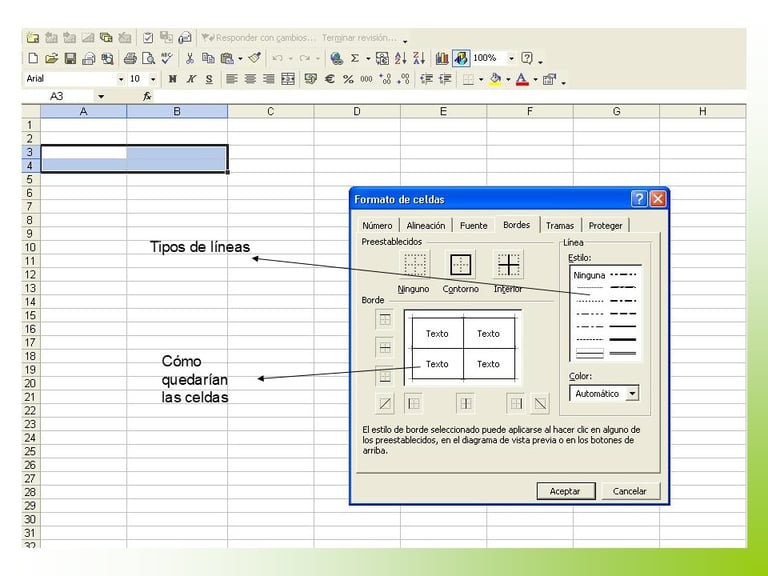Click the Cancelar button

629,491
